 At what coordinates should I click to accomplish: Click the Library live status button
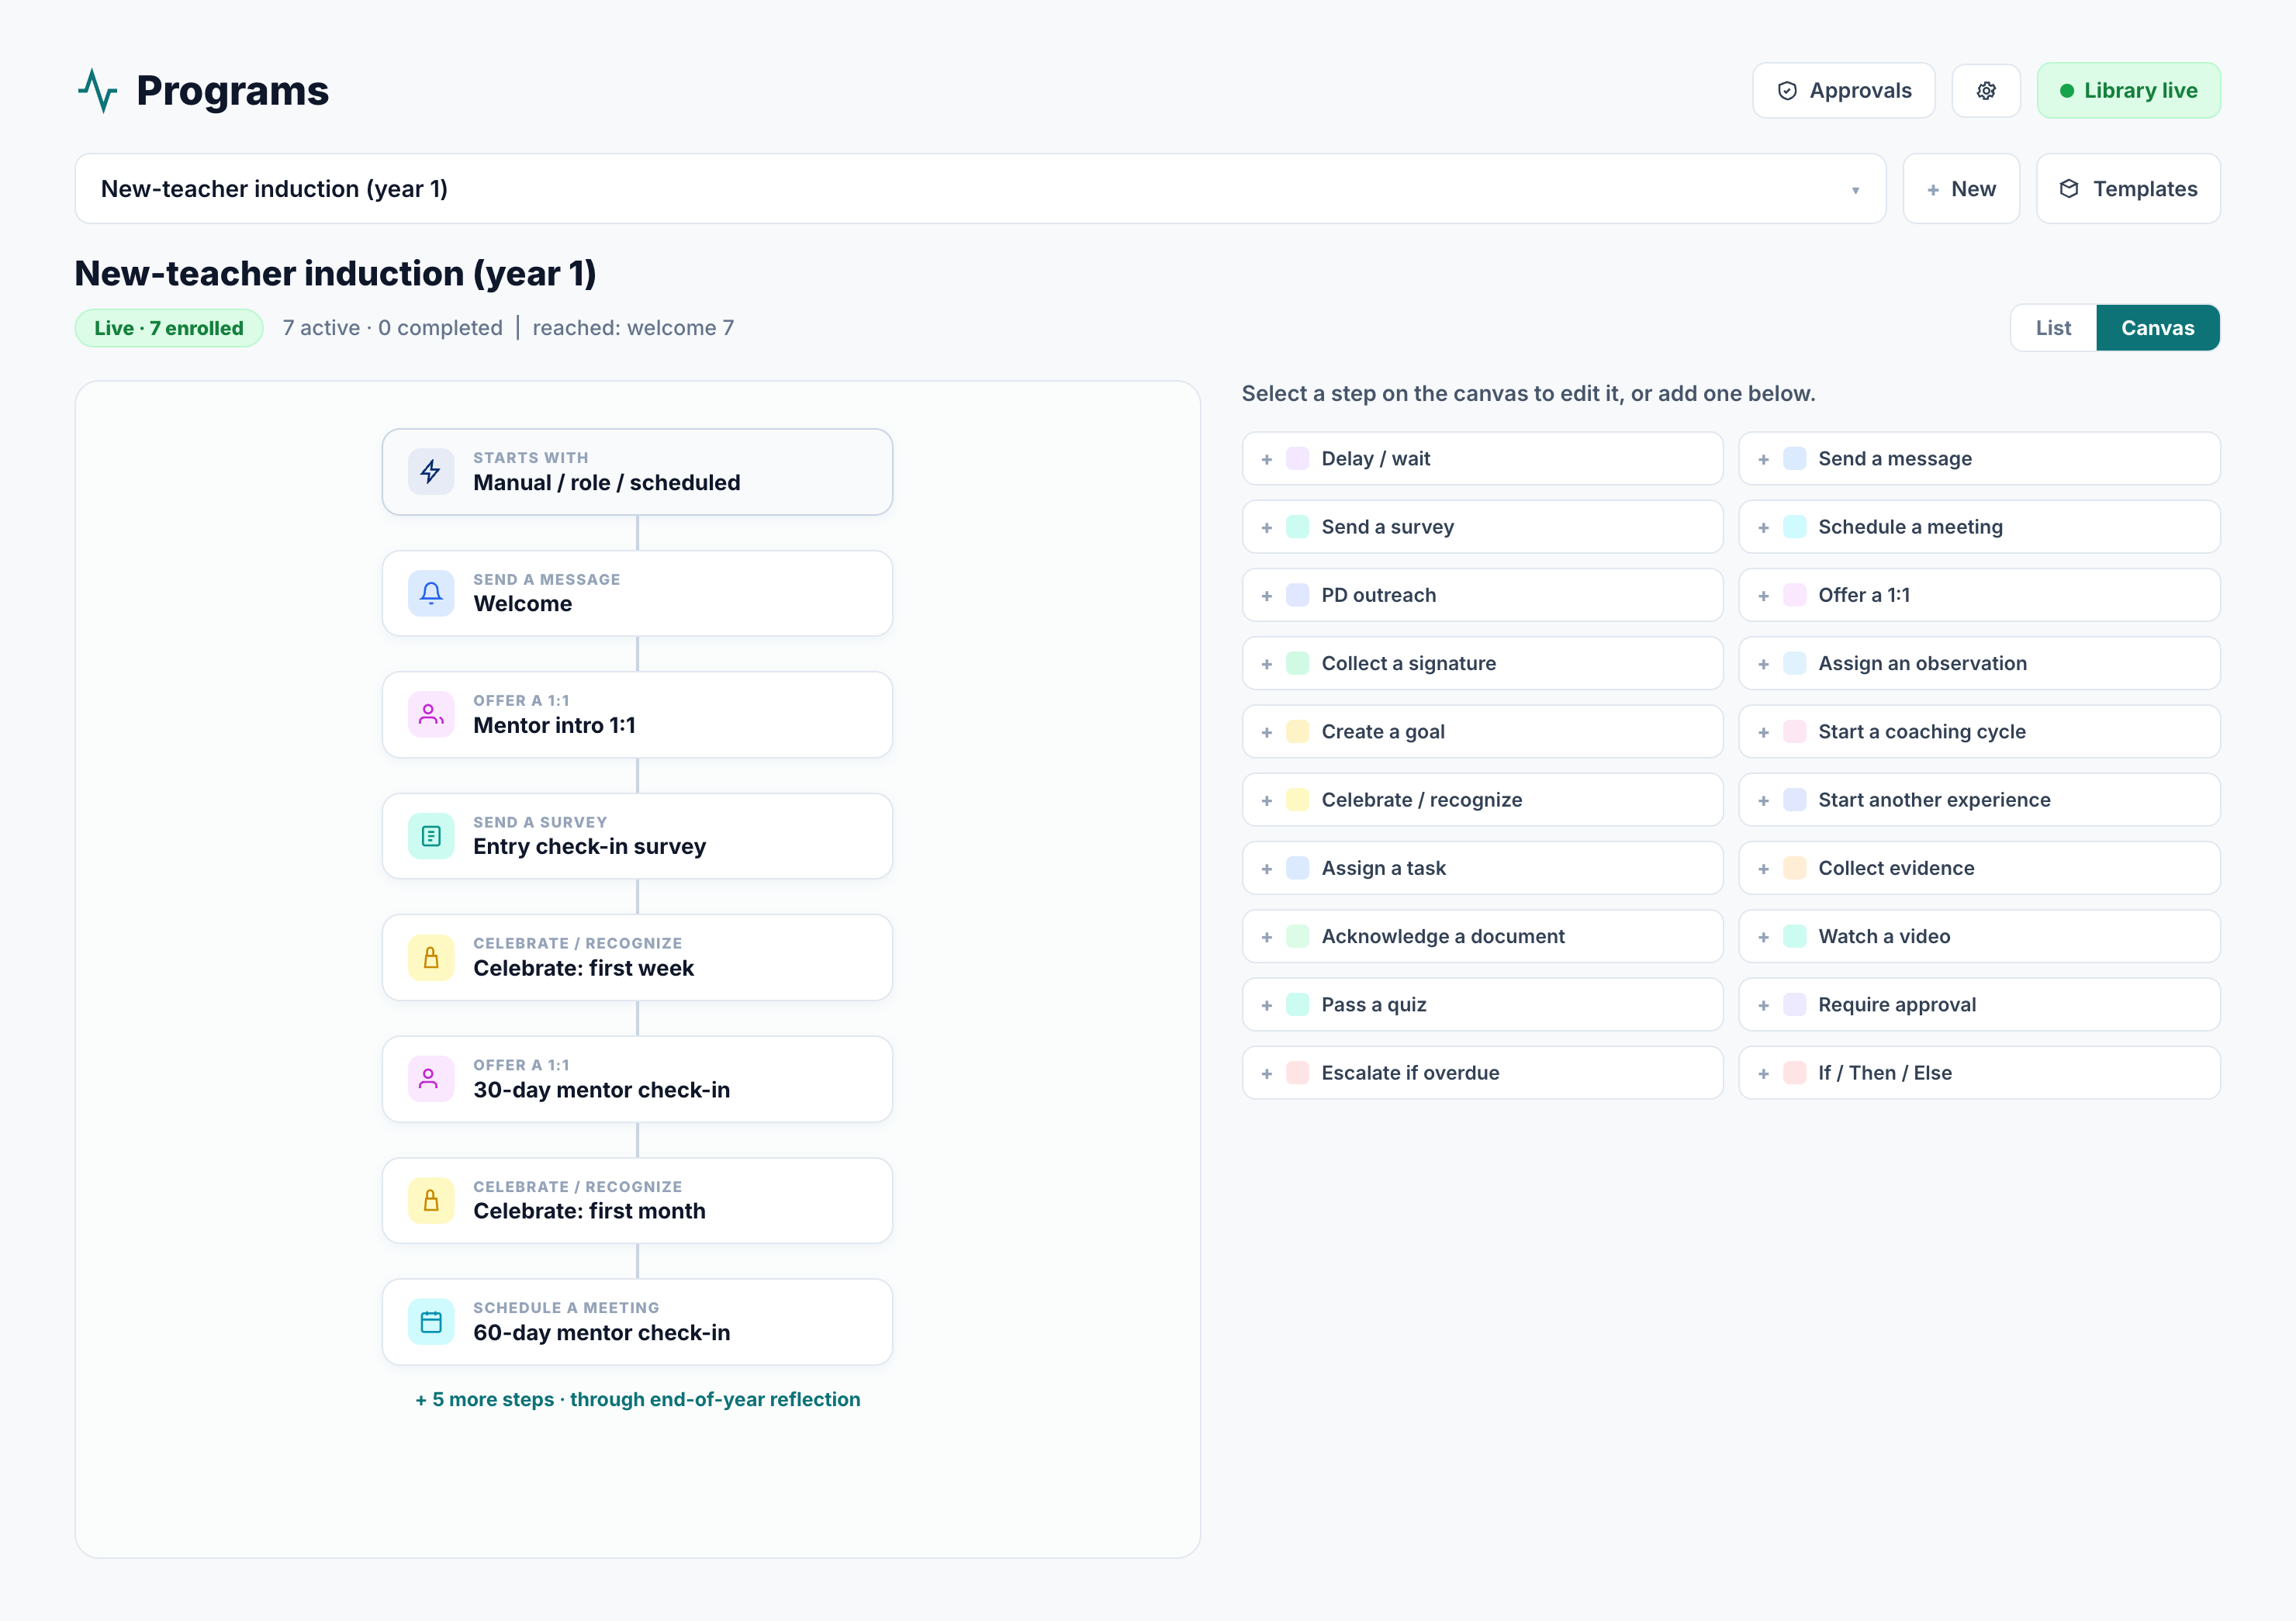[x=2128, y=91]
